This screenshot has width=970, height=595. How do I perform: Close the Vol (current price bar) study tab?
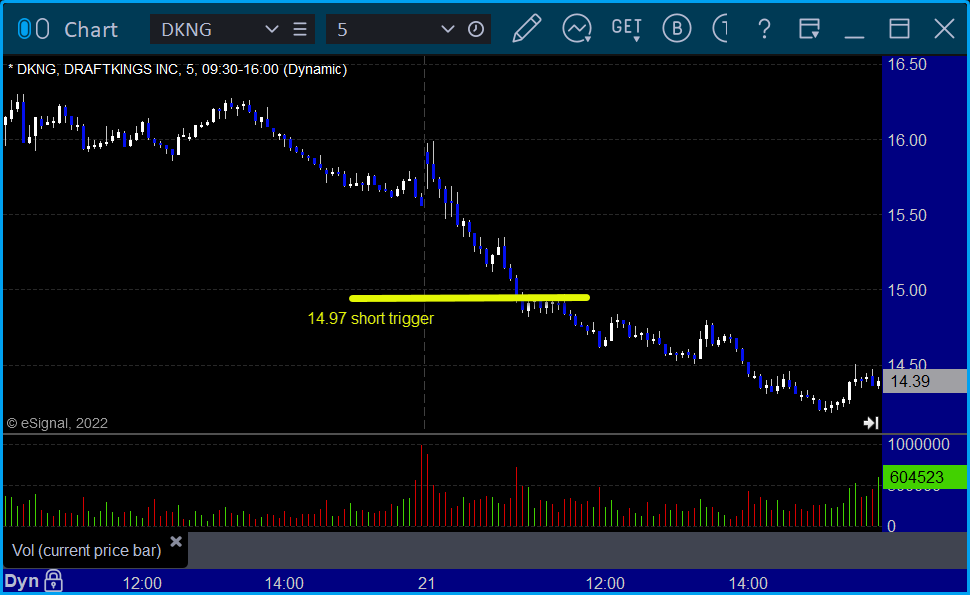(x=176, y=542)
